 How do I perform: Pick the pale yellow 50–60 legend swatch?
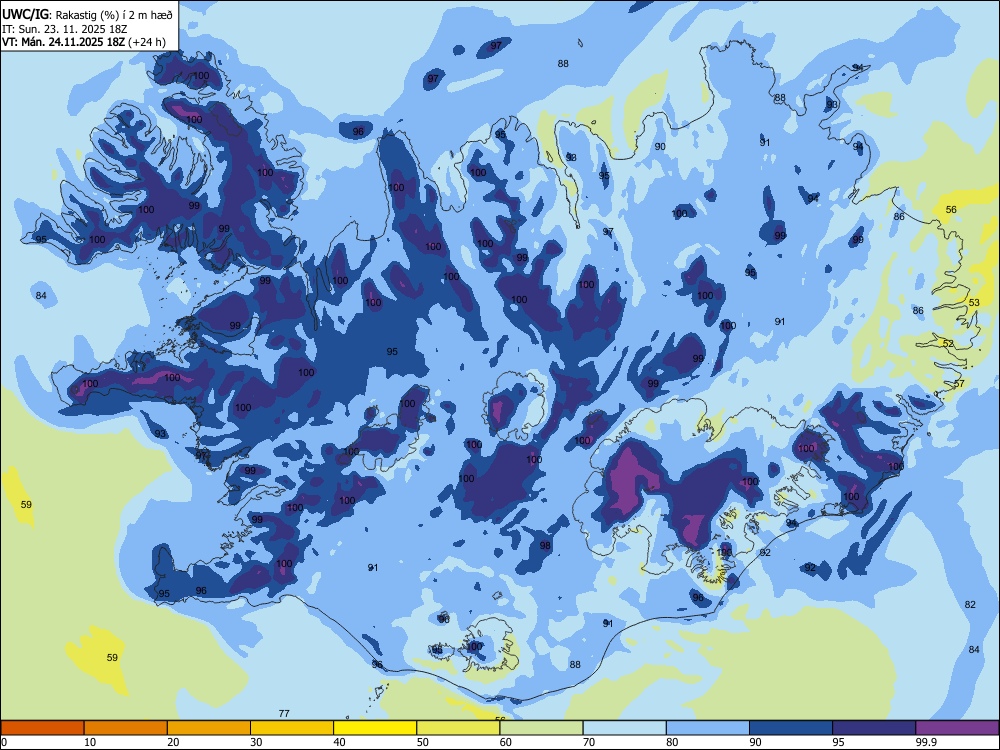459,728
